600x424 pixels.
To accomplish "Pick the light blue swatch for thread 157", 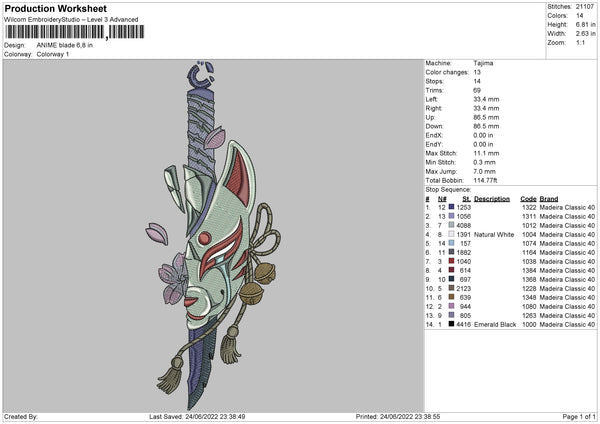I will pos(452,243).
